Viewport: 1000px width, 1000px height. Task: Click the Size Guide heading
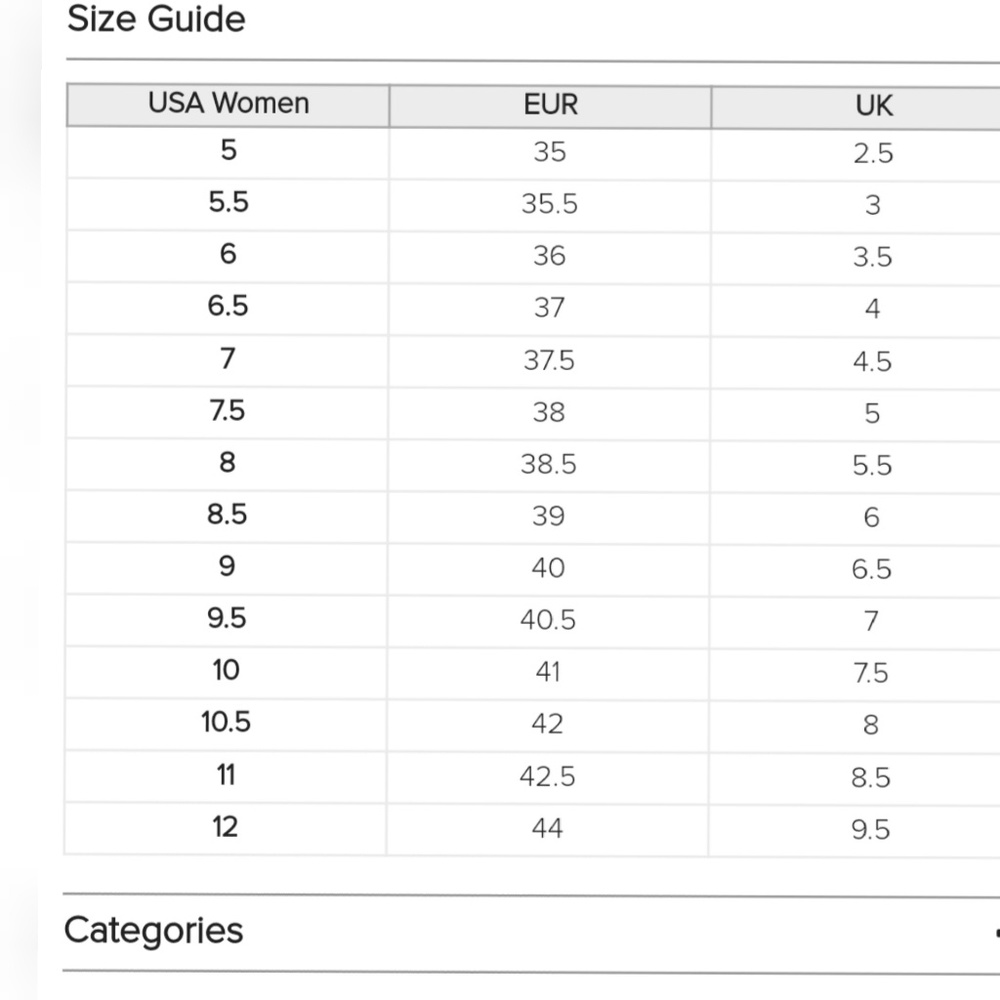coord(156,19)
